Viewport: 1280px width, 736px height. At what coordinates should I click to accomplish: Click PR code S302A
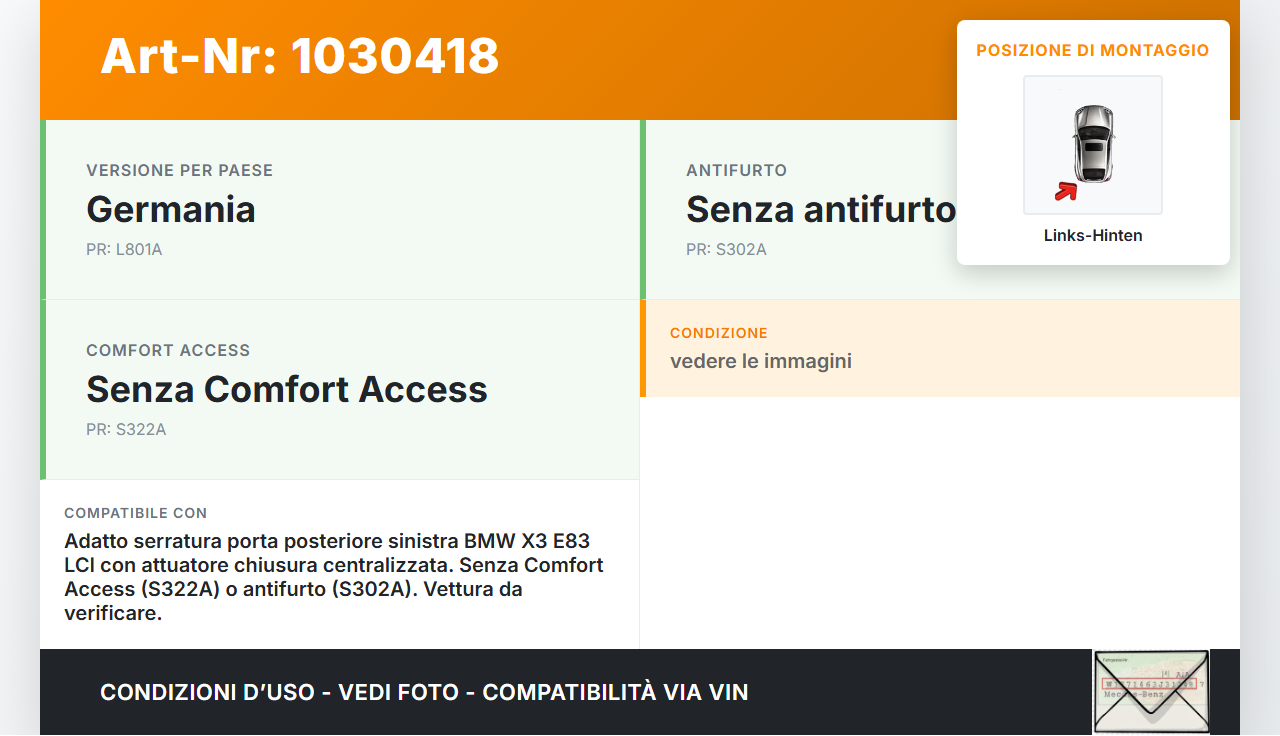[726, 249]
